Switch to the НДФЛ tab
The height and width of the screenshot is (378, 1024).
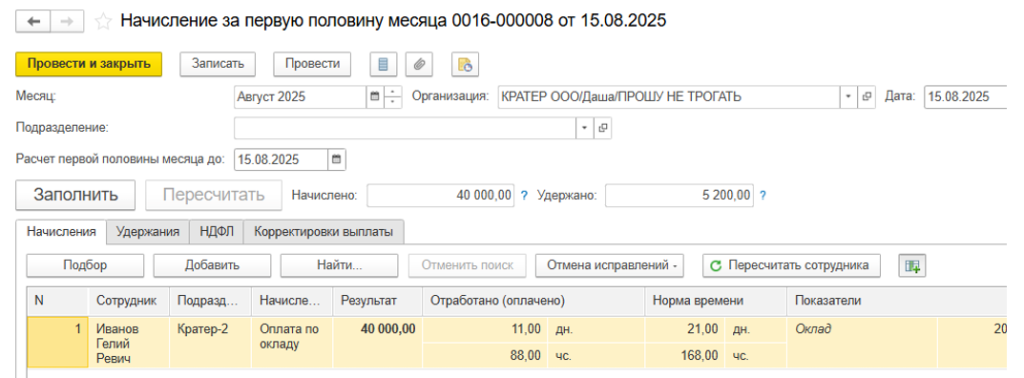tap(216, 232)
